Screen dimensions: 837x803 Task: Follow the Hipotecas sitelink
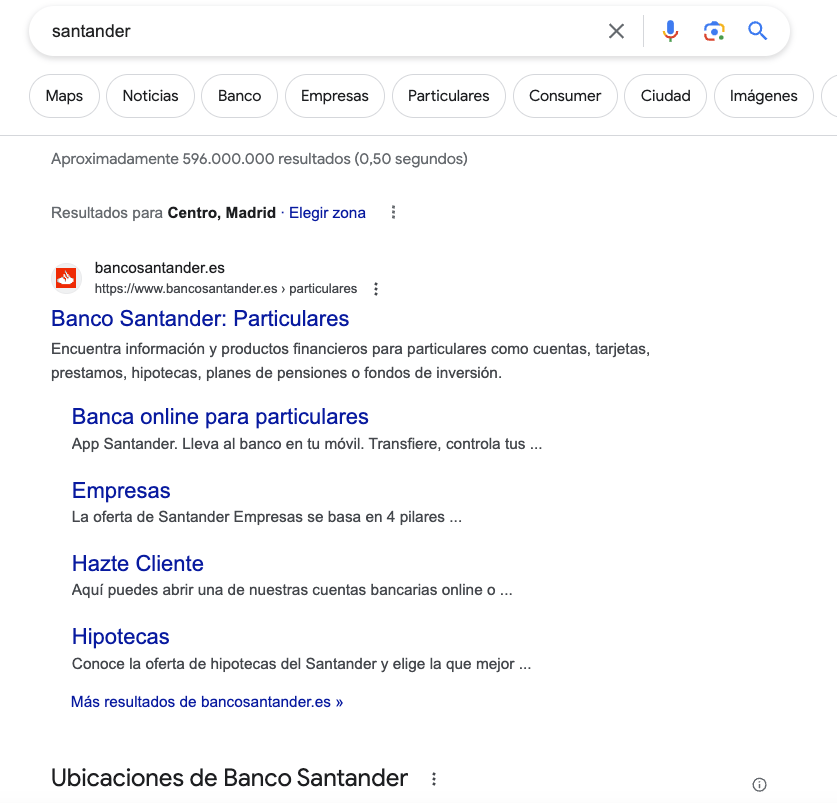120,636
